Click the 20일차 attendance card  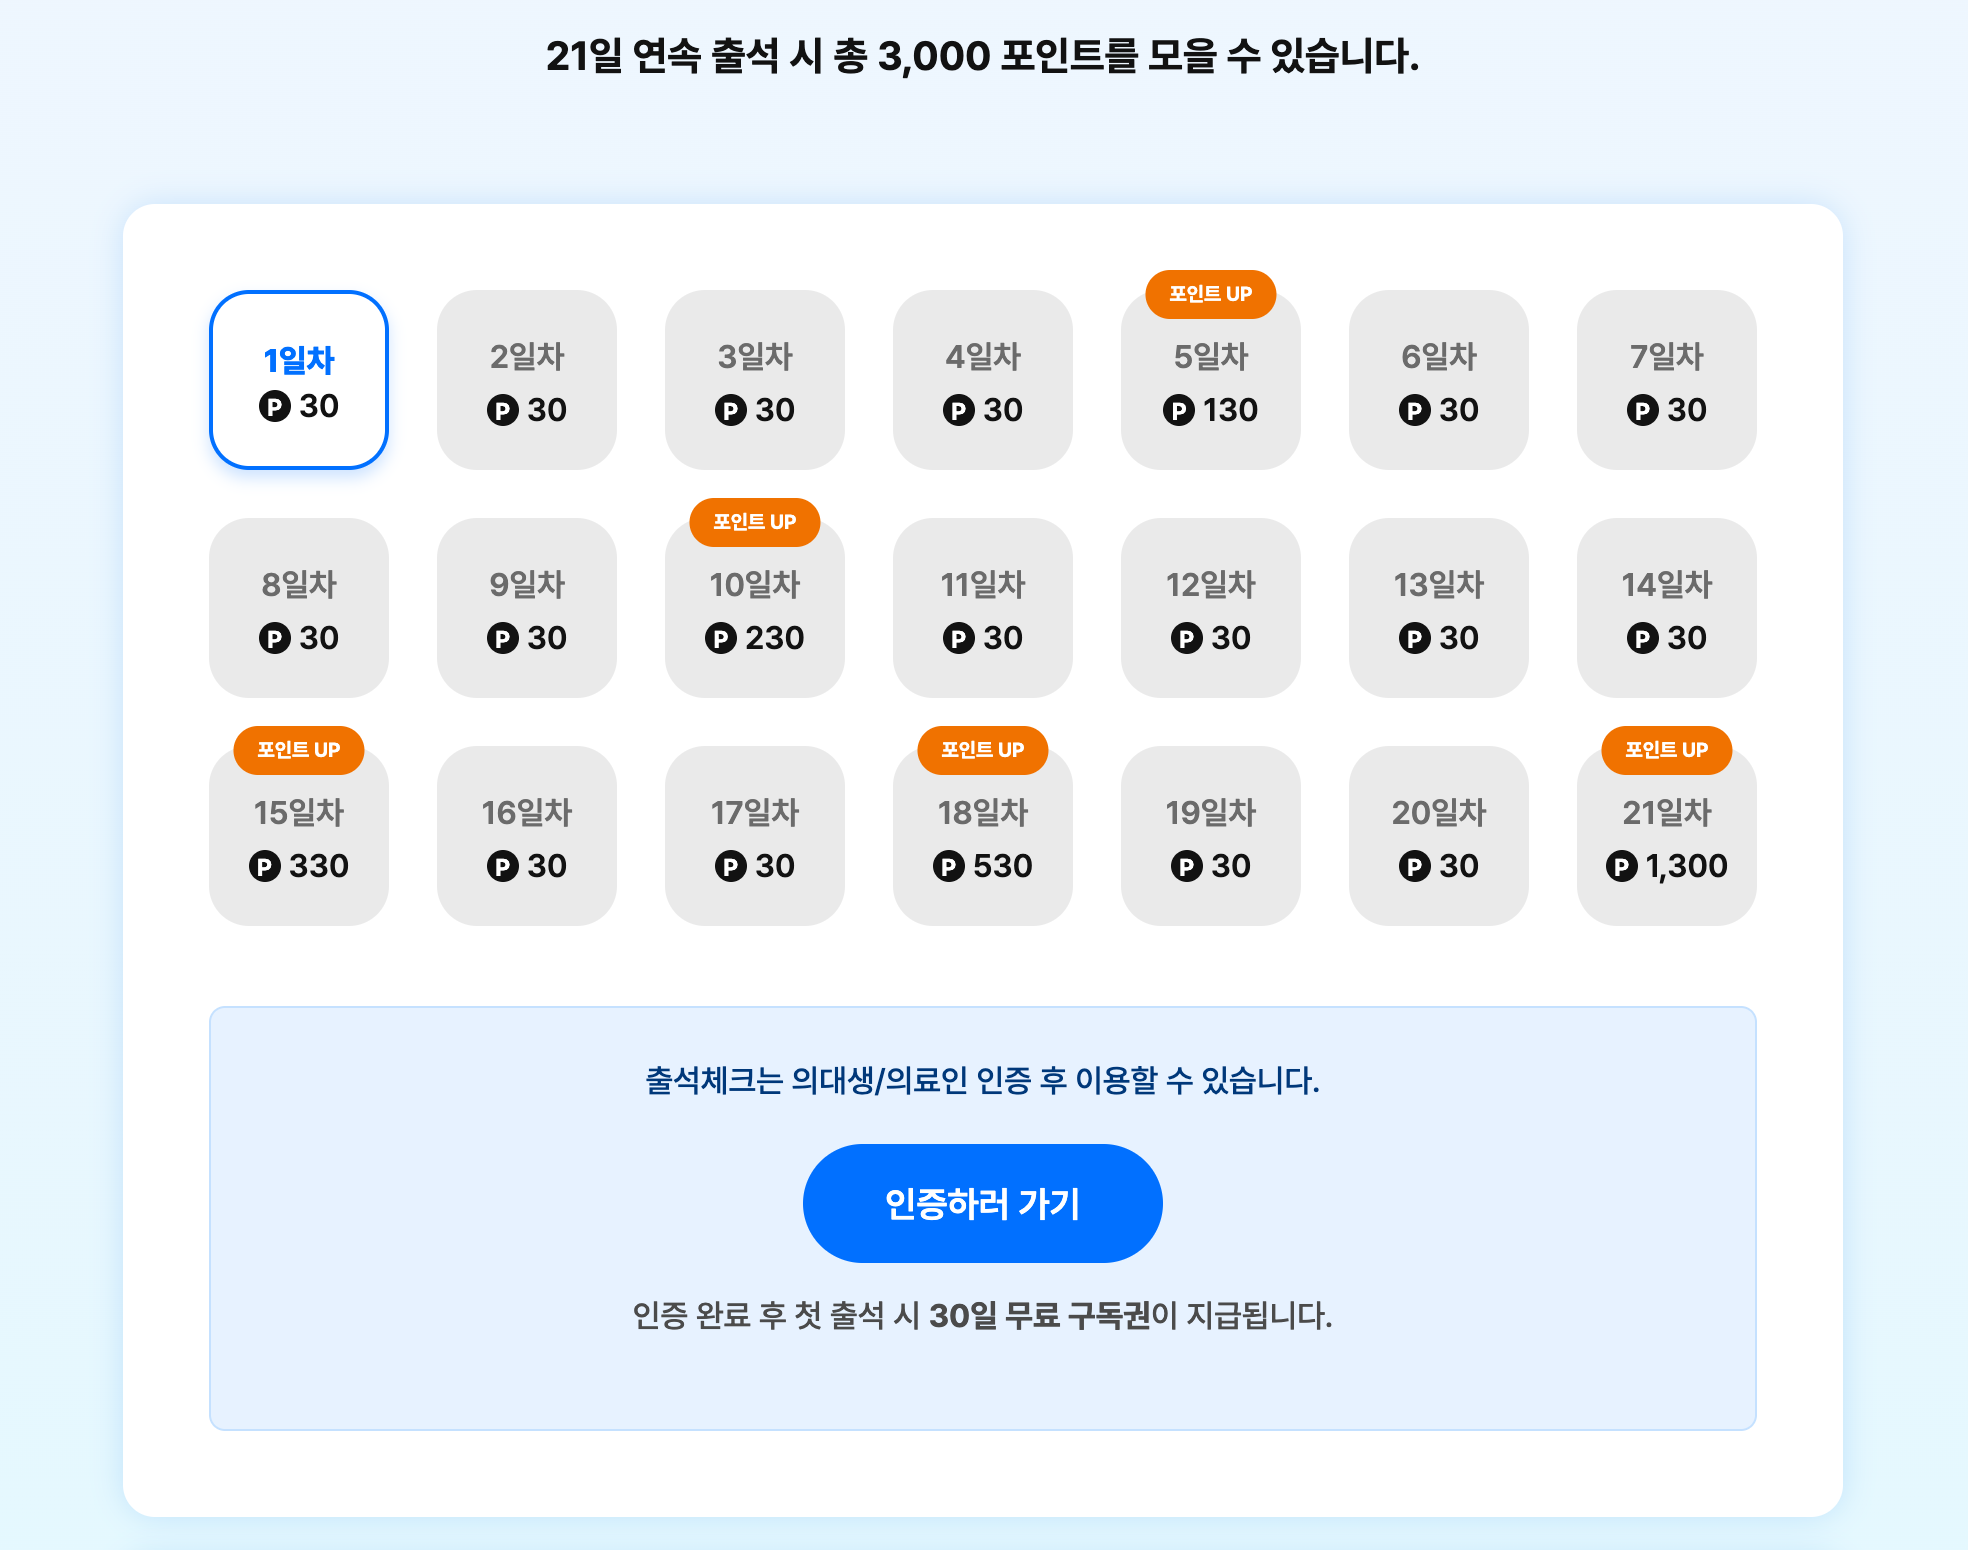pos(1438,836)
